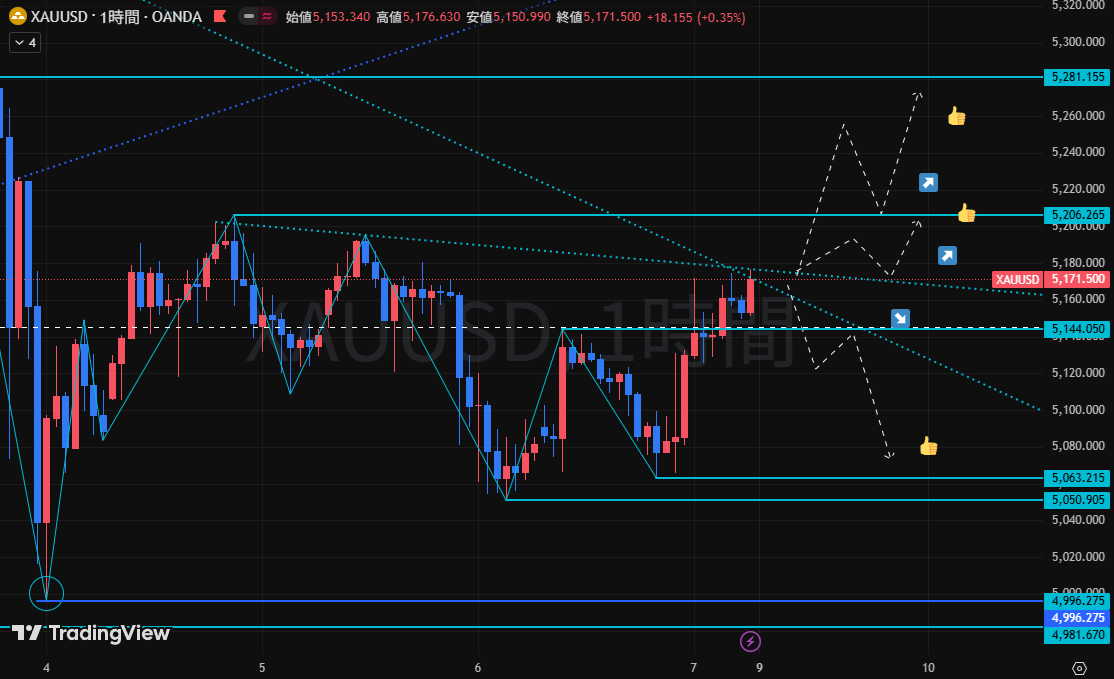
Task: Click the 5,281.155 price level label
Action: coord(1076,77)
